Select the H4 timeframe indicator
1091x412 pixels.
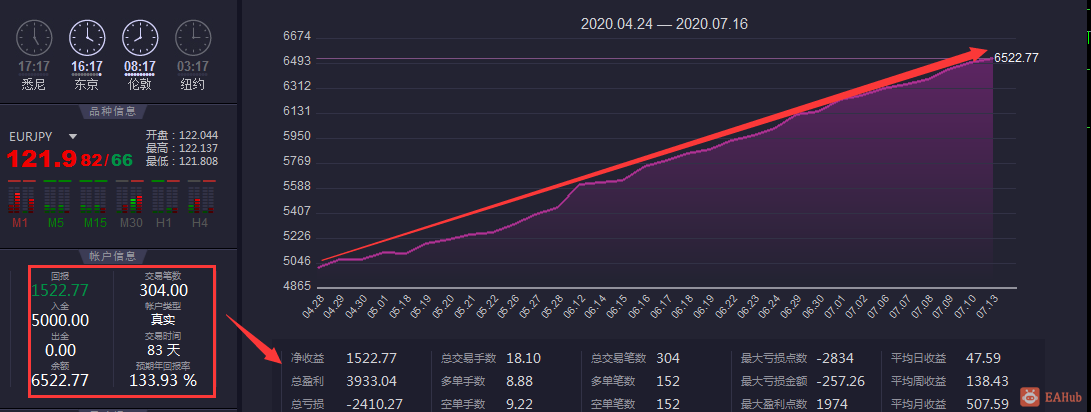pyautogui.click(x=200, y=223)
